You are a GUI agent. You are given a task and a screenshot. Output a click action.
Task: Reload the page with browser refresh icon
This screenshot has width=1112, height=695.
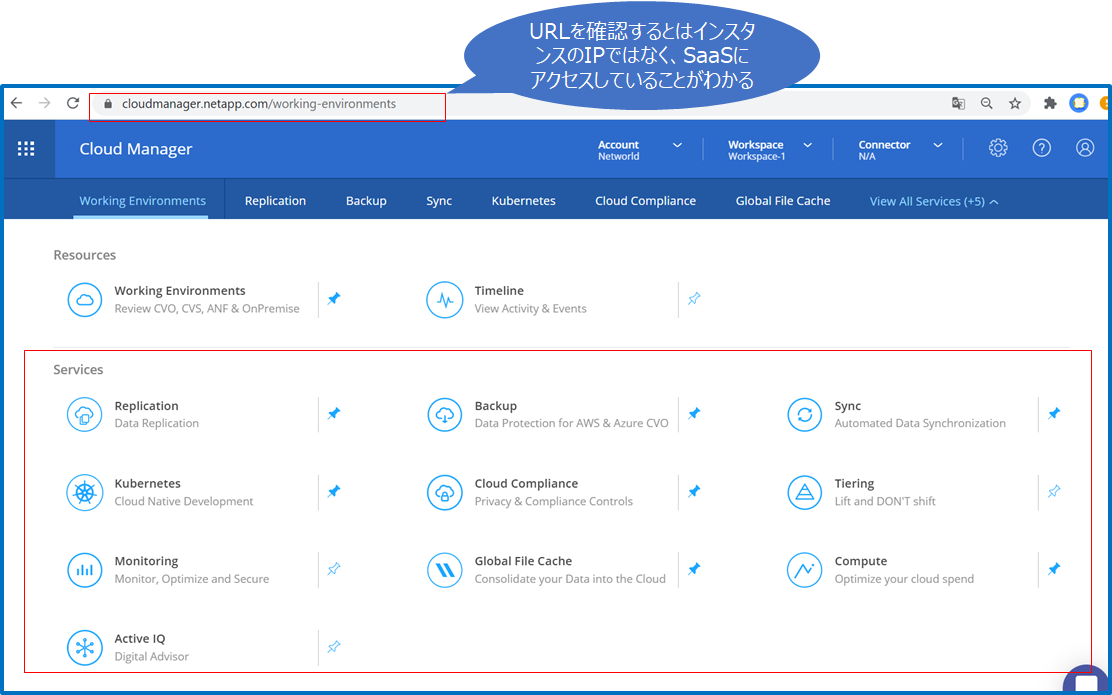[x=72, y=104]
